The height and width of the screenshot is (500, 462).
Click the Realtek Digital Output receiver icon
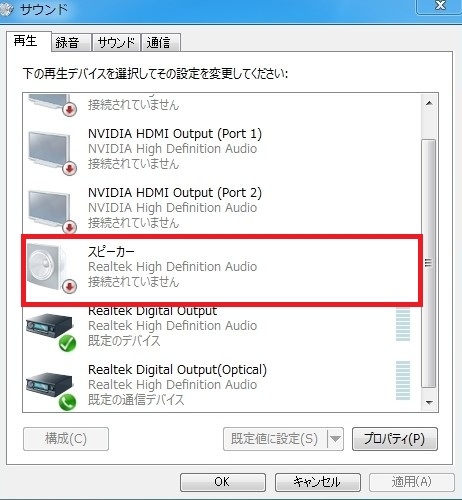click(49, 325)
